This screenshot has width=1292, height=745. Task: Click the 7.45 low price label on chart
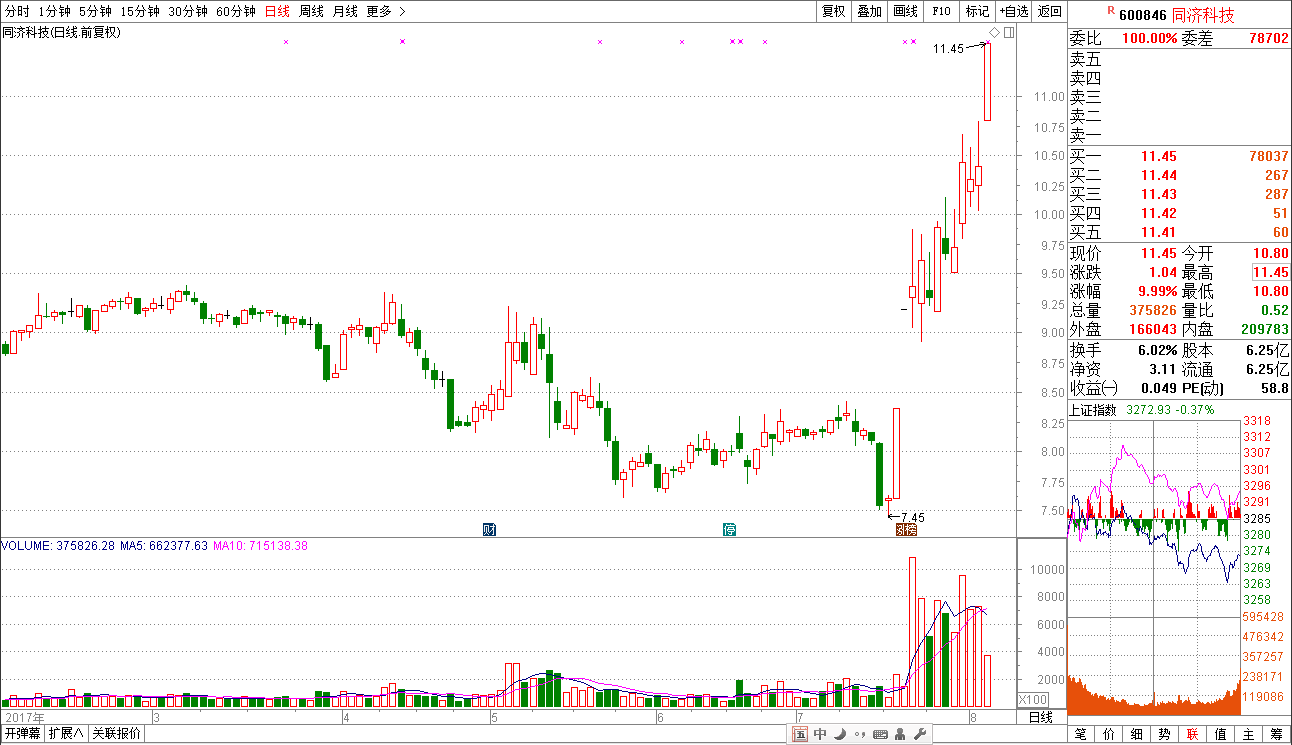tap(913, 517)
